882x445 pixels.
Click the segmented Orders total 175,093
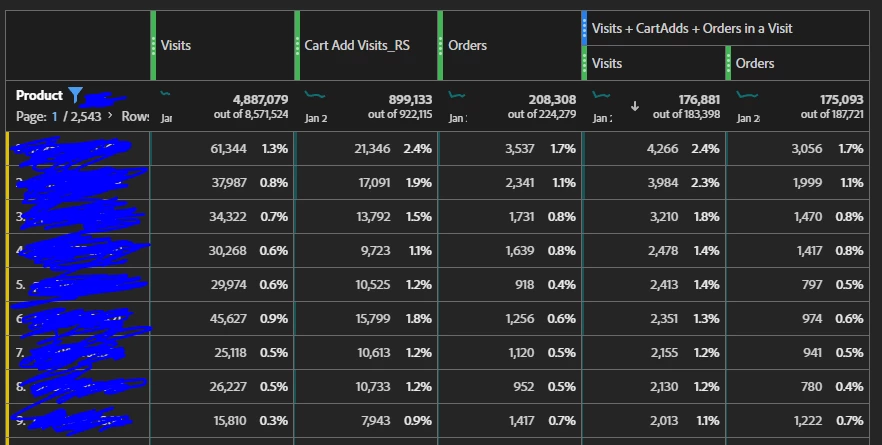[x=842, y=100]
